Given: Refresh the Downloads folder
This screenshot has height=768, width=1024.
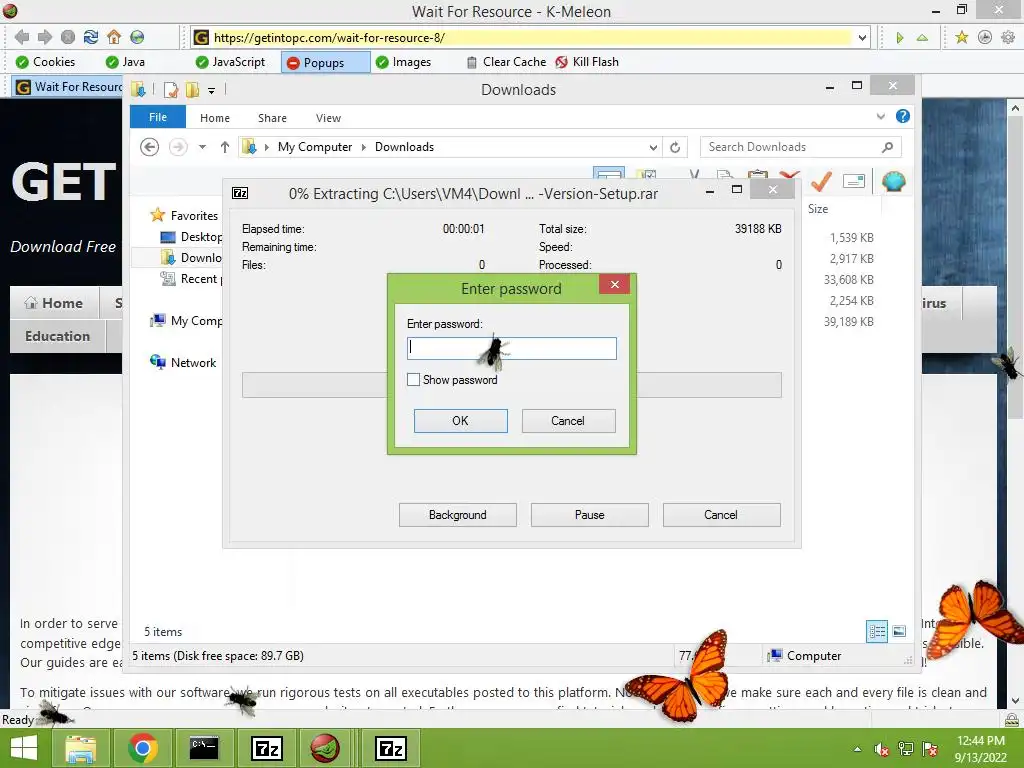Looking at the screenshot, I should point(675,148).
